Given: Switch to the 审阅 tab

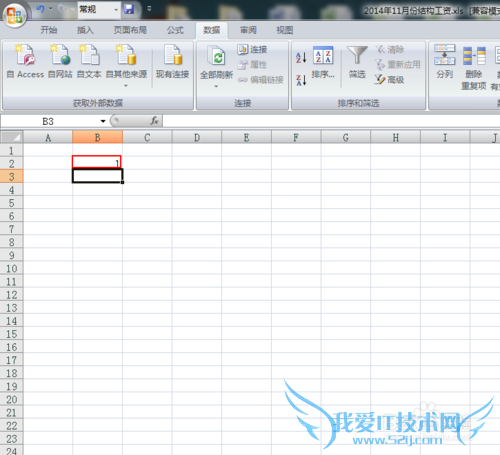Looking at the screenshot, I should [248, 30].
